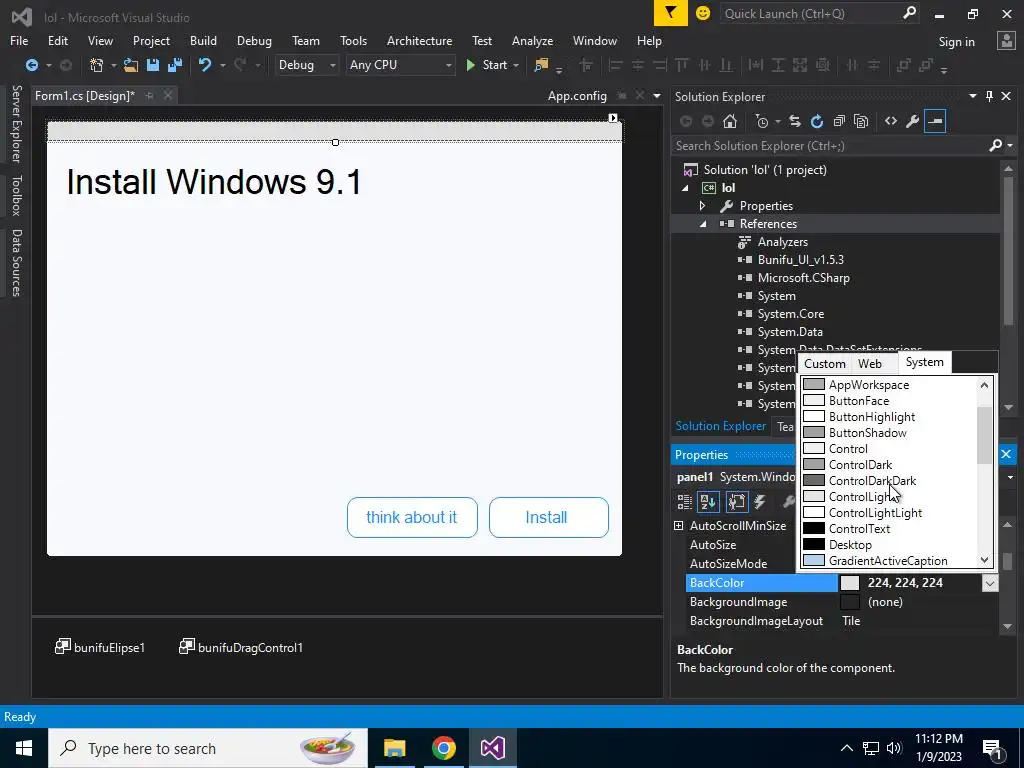The width and height of the screenshot is (1024, 768).
Task: Open Google Chrome from the taskbar
Action: pyautogui.click(x=443, y=748)
